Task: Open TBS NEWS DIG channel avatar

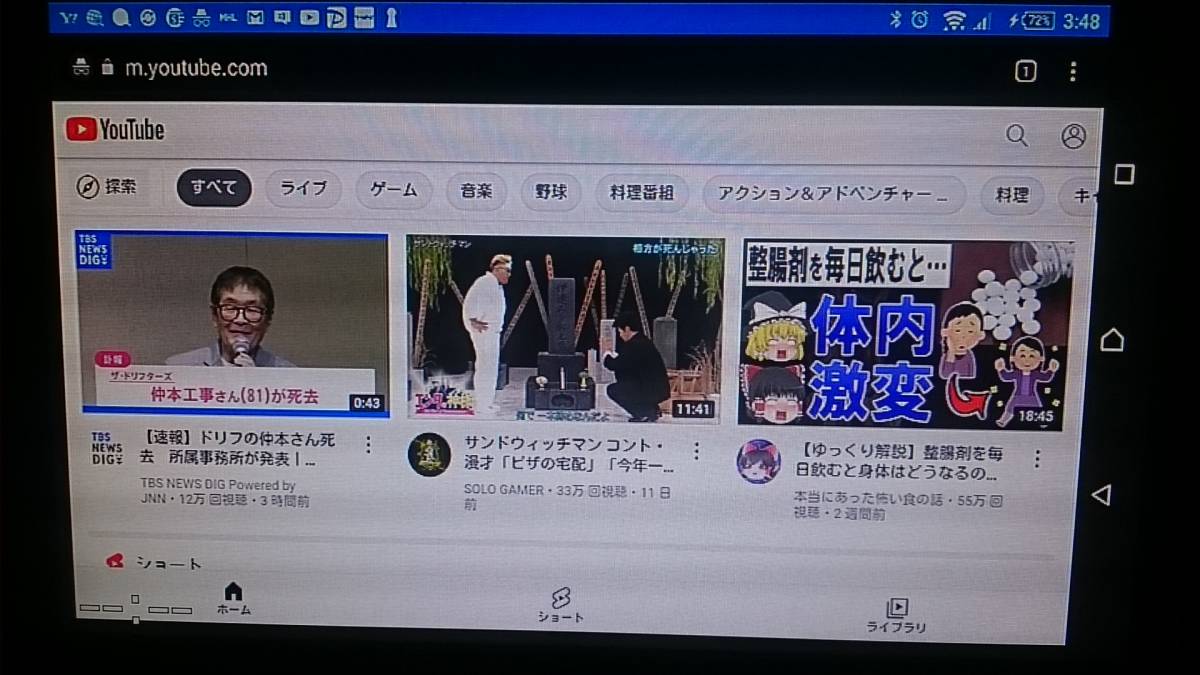Action: click(x=106, y=449)
